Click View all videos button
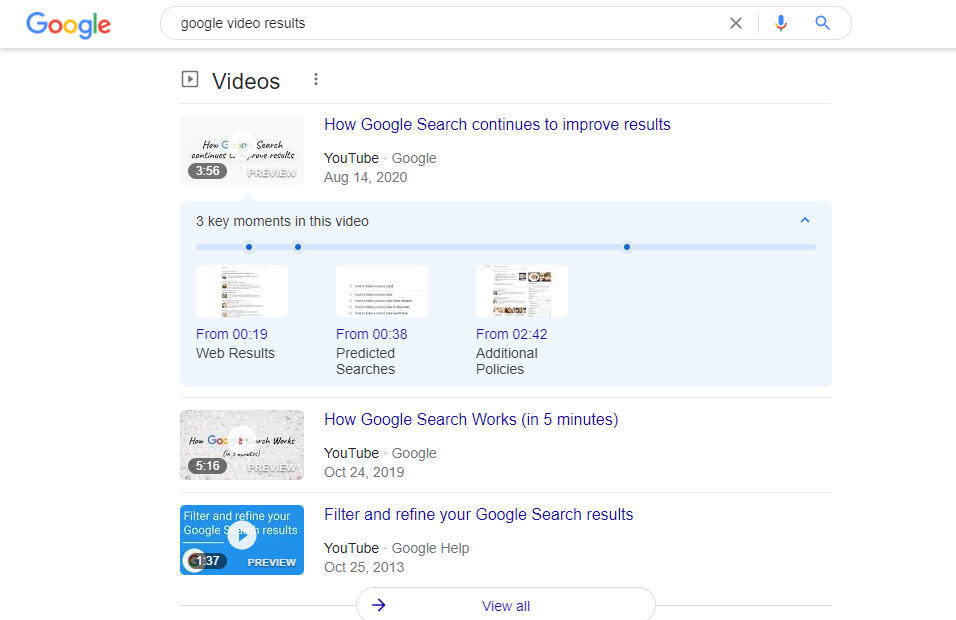 pos(505,605)
